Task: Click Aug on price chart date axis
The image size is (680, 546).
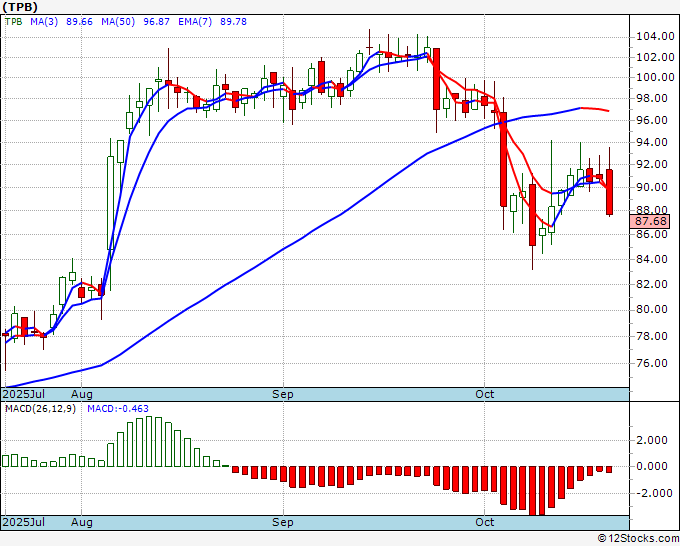Action: click(x=82, y=394)
